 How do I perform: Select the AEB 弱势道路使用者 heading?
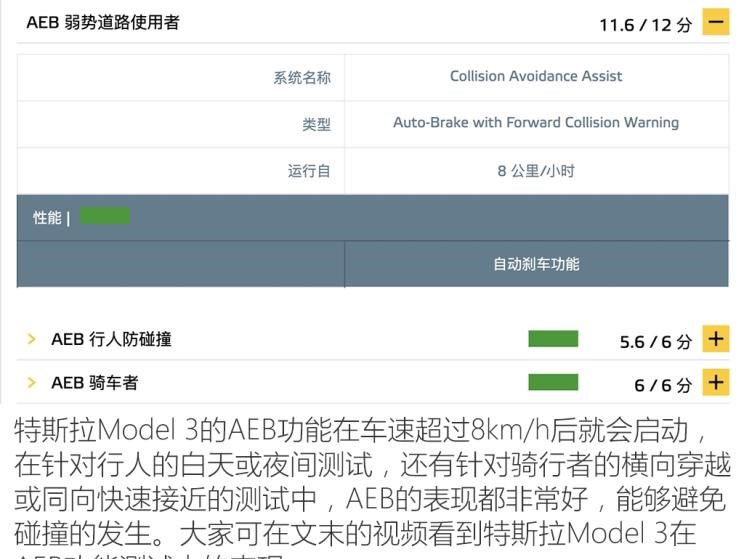[x=103, y=22]
